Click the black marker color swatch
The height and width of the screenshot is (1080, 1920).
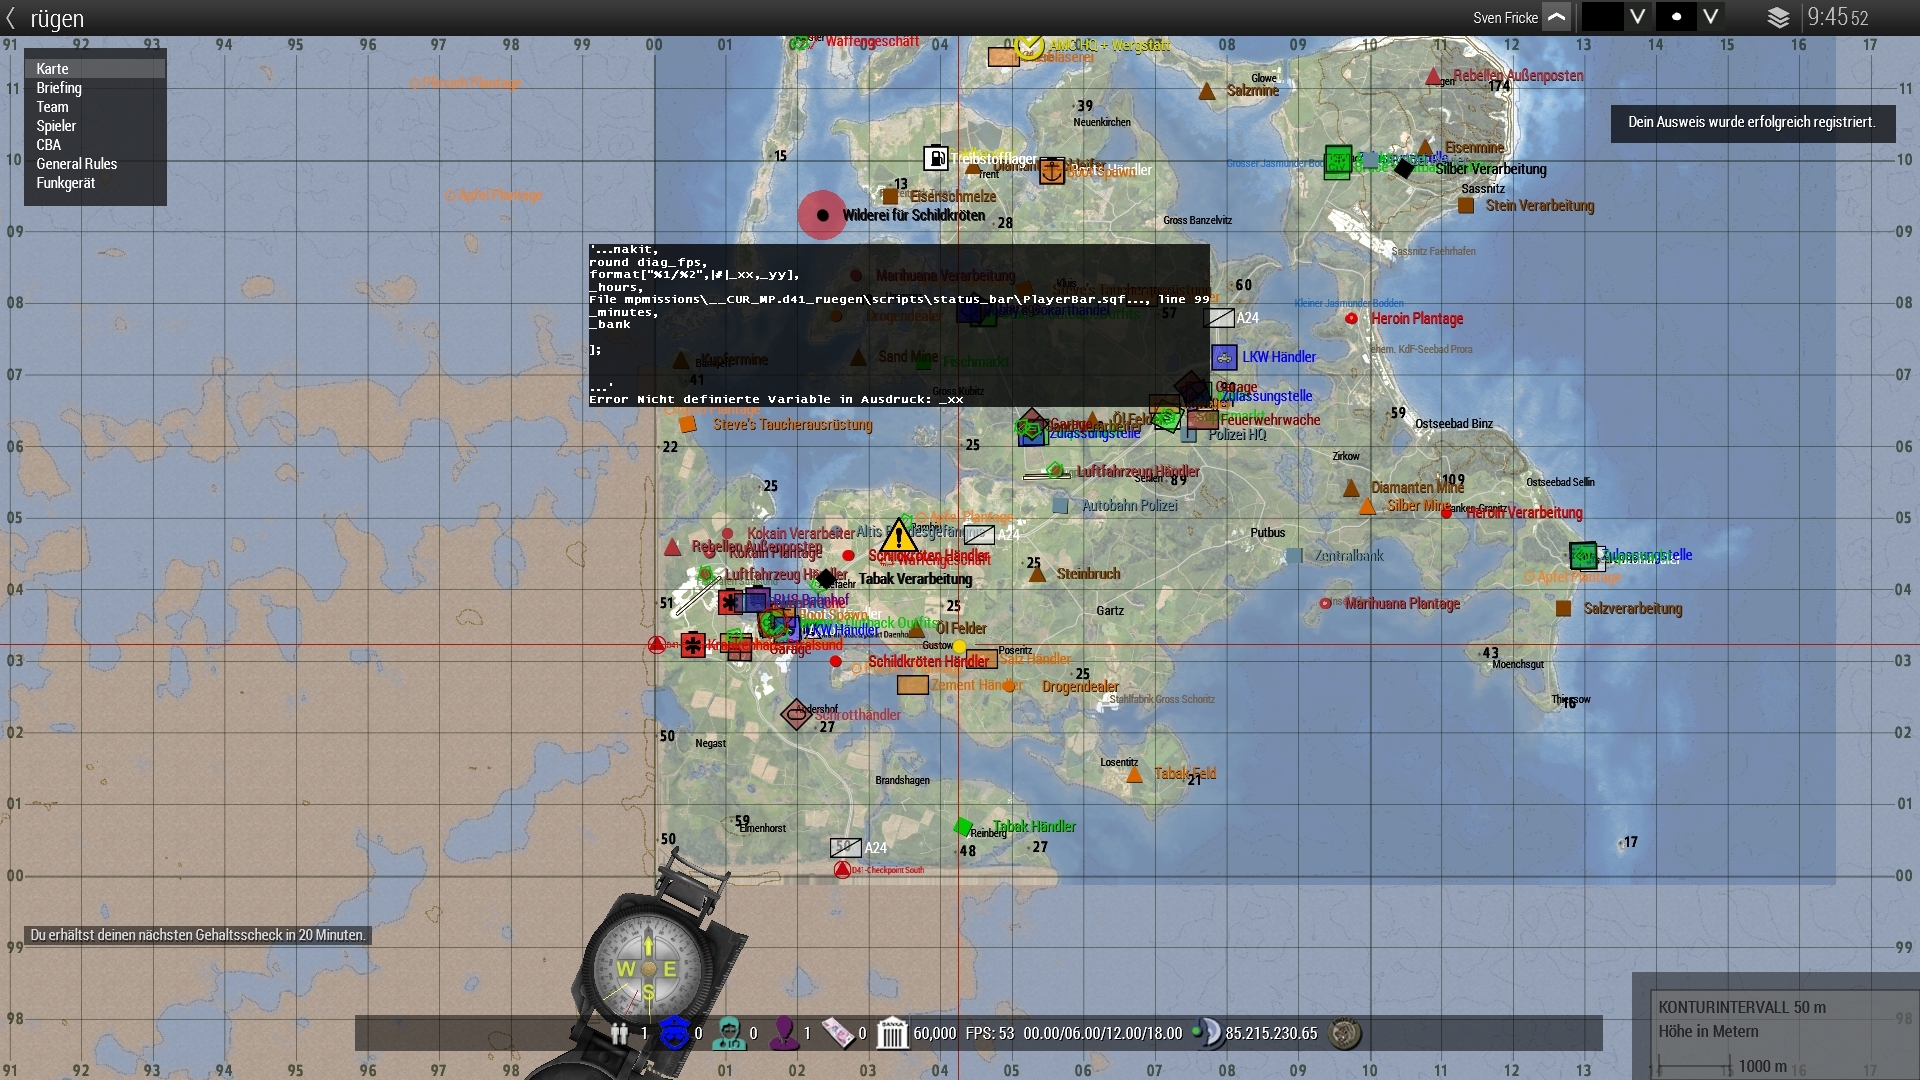[1602, 17]
